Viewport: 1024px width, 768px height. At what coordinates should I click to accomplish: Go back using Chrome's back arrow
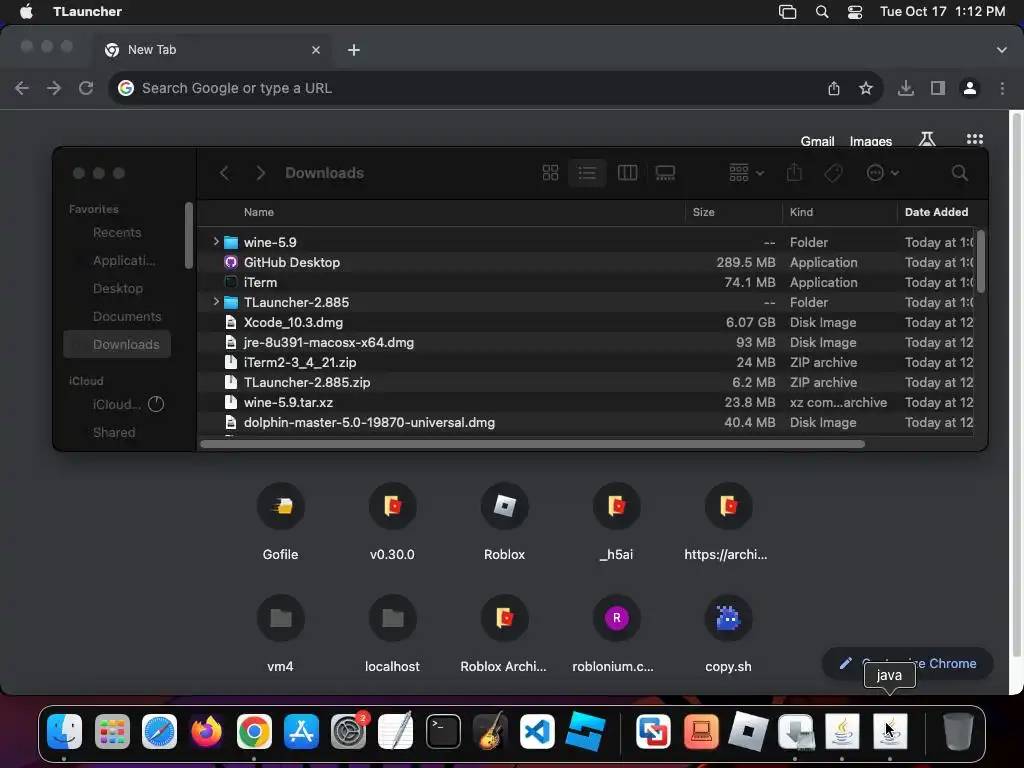22,88
